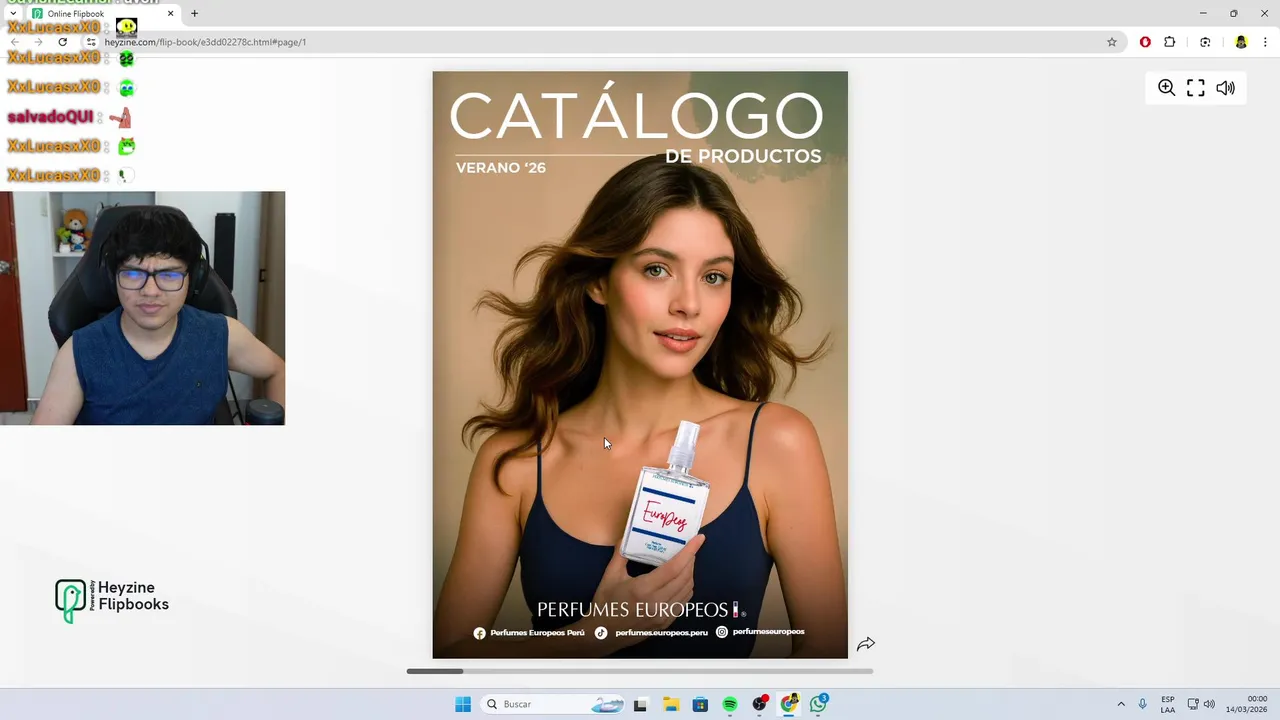Open OBS Studio from the taskbar
This screenshot has width=1280, height=720.
760,704
